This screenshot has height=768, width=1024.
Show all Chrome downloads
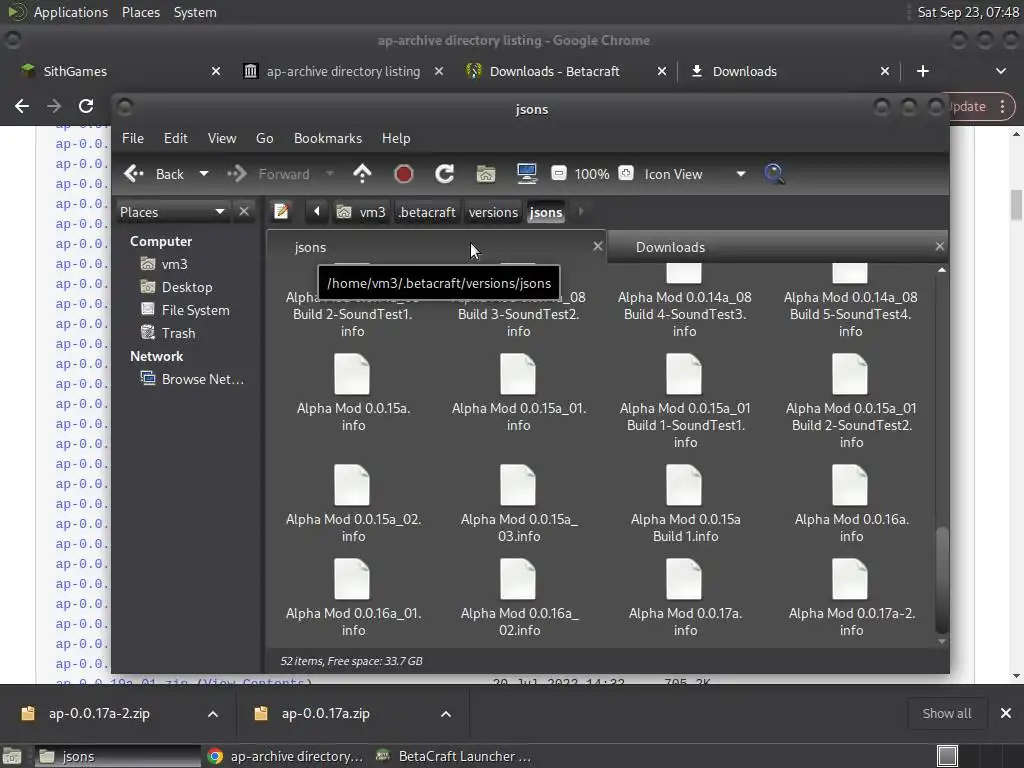pyautogui.click(x=946, y=714)
